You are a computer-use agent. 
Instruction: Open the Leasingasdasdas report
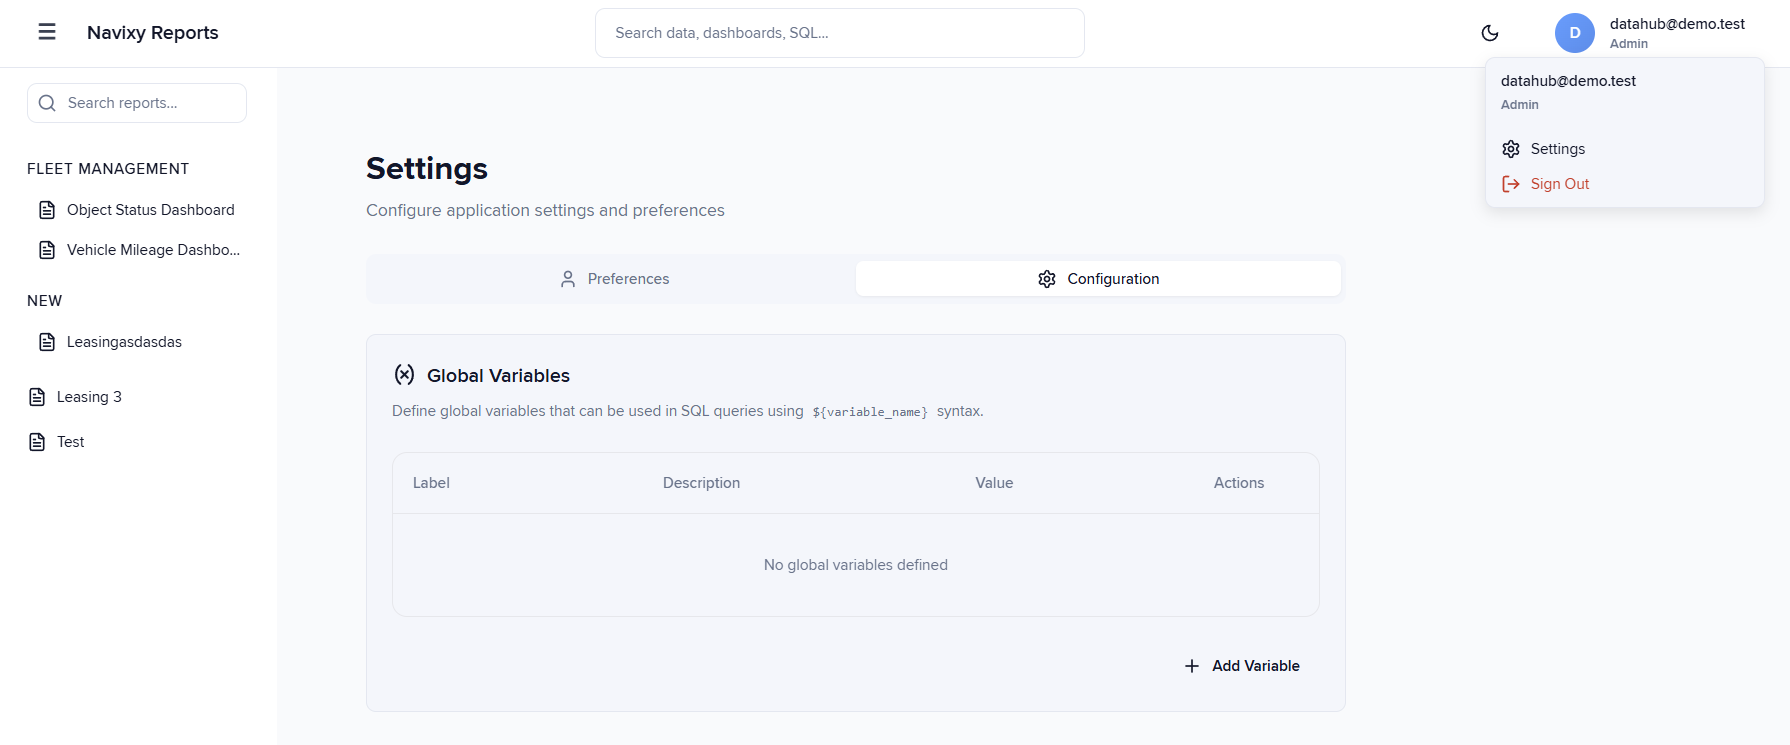pos(124,342)
